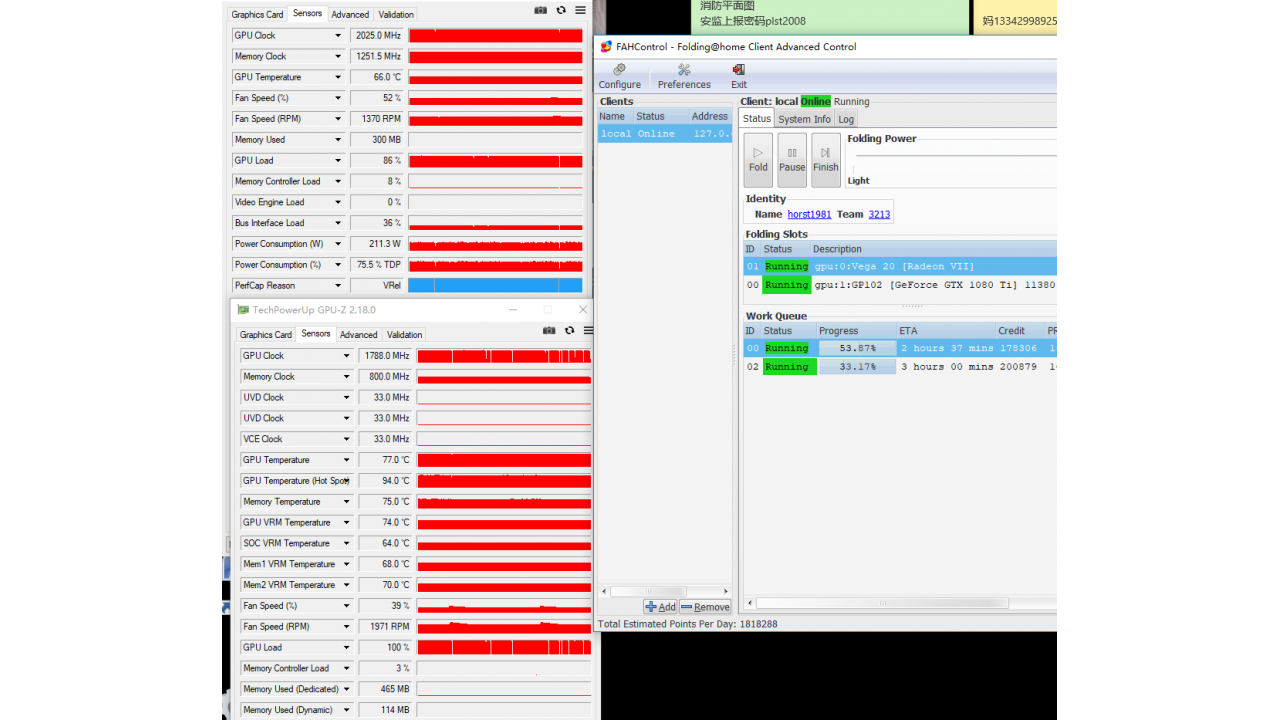1280x720 pixels.
Task: Close the GPU-Z 2.18.0 window
Action: 583,310
